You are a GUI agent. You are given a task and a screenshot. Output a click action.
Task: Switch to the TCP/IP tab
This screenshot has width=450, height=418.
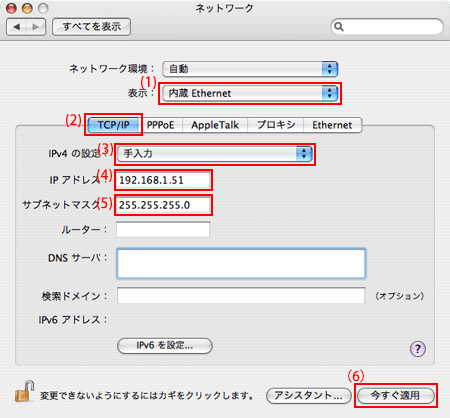114,125
